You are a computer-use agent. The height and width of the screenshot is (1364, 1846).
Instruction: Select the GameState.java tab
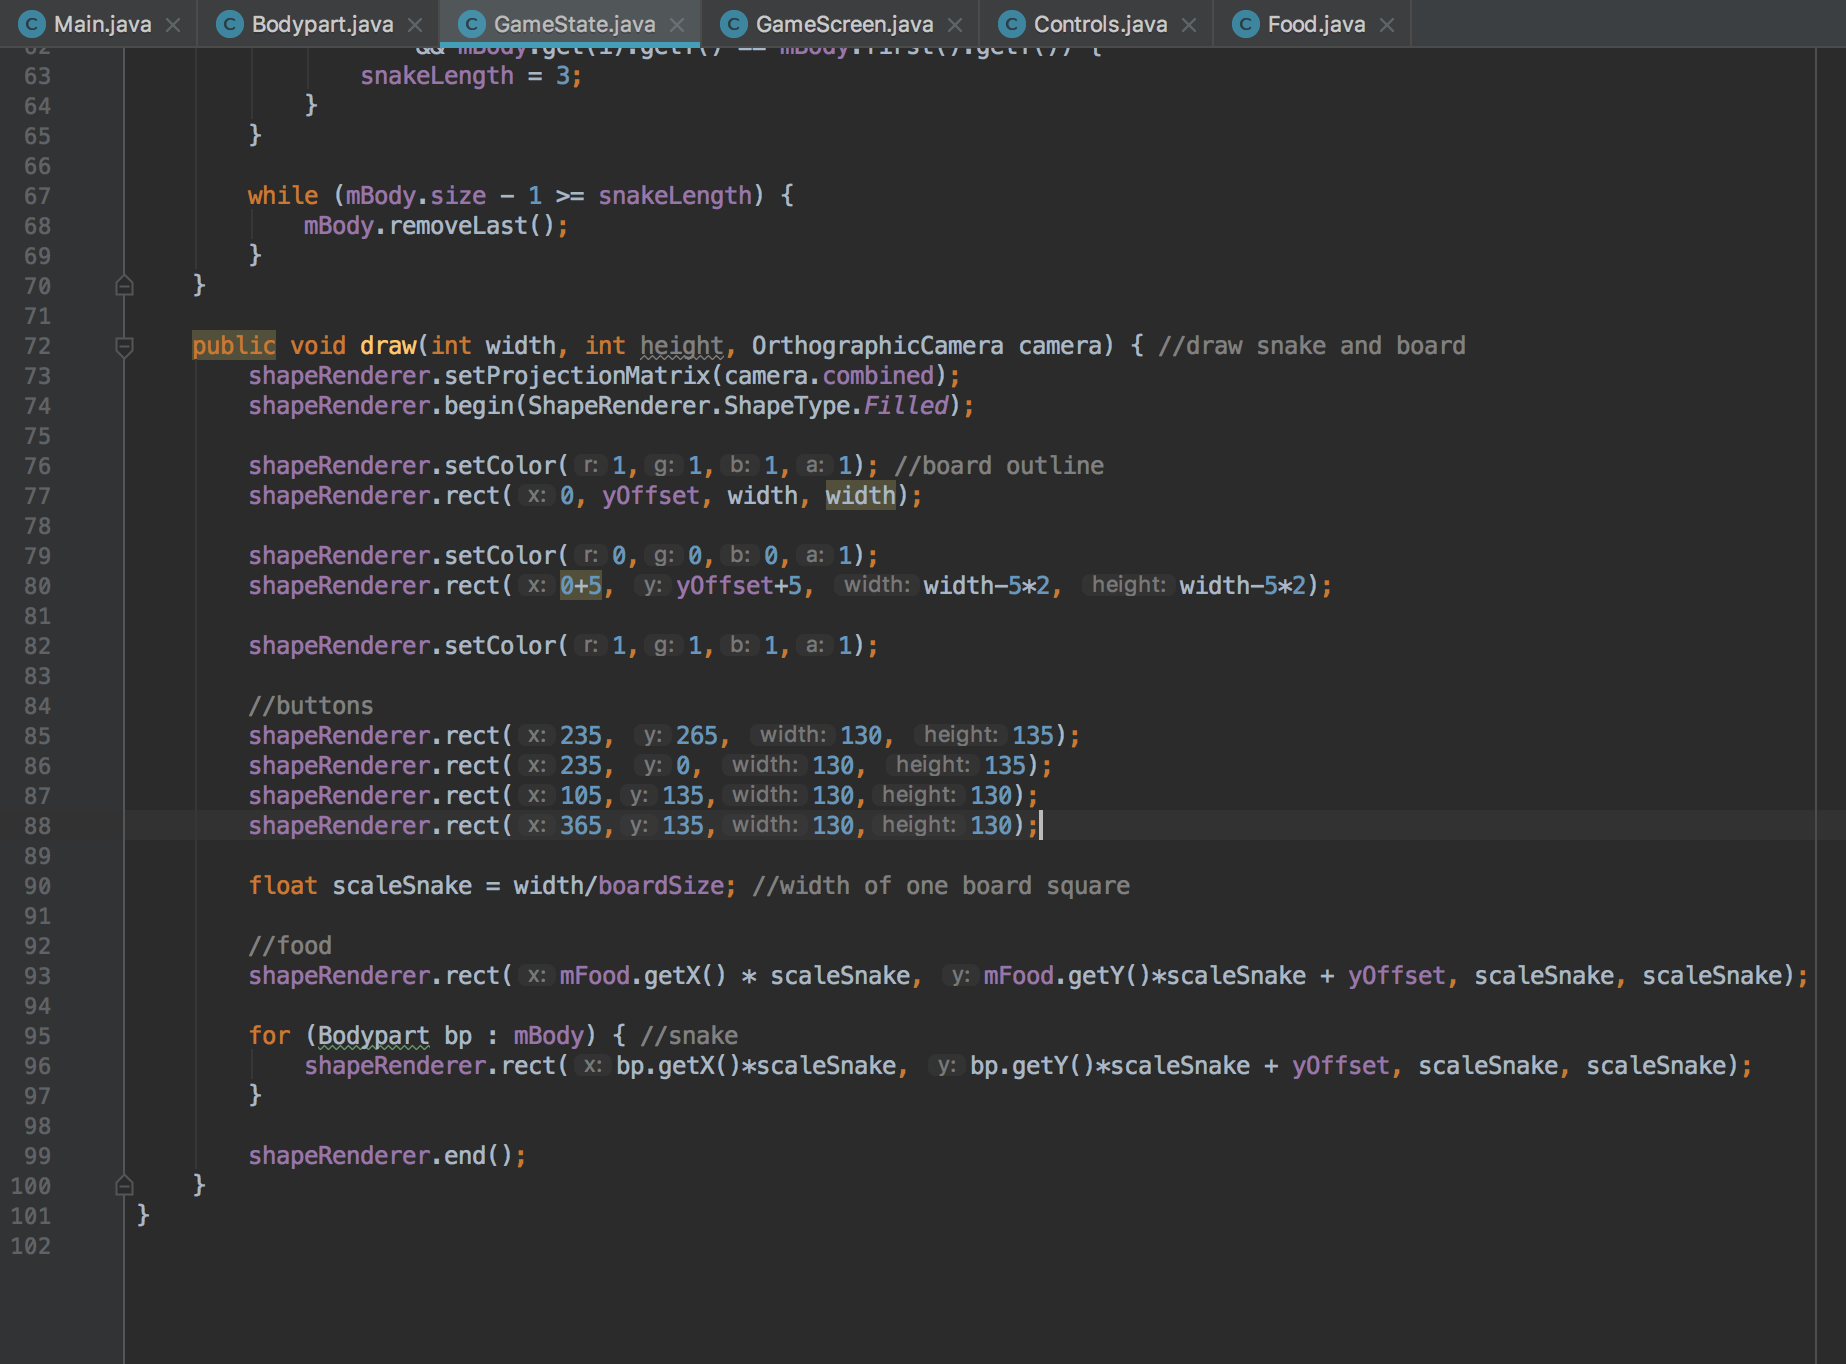pyautogui.click(x=572, y=24)
